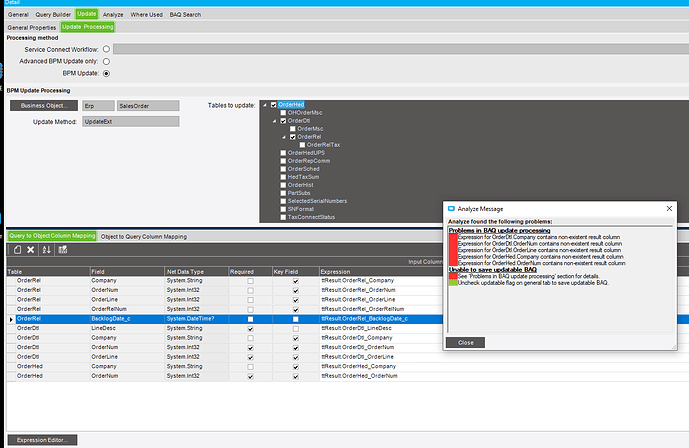Switch to the Update tab

coord(87,14)
